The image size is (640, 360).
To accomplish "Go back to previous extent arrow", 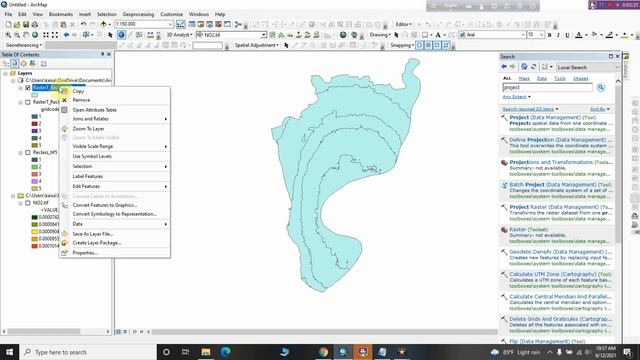I will (66, 35).
